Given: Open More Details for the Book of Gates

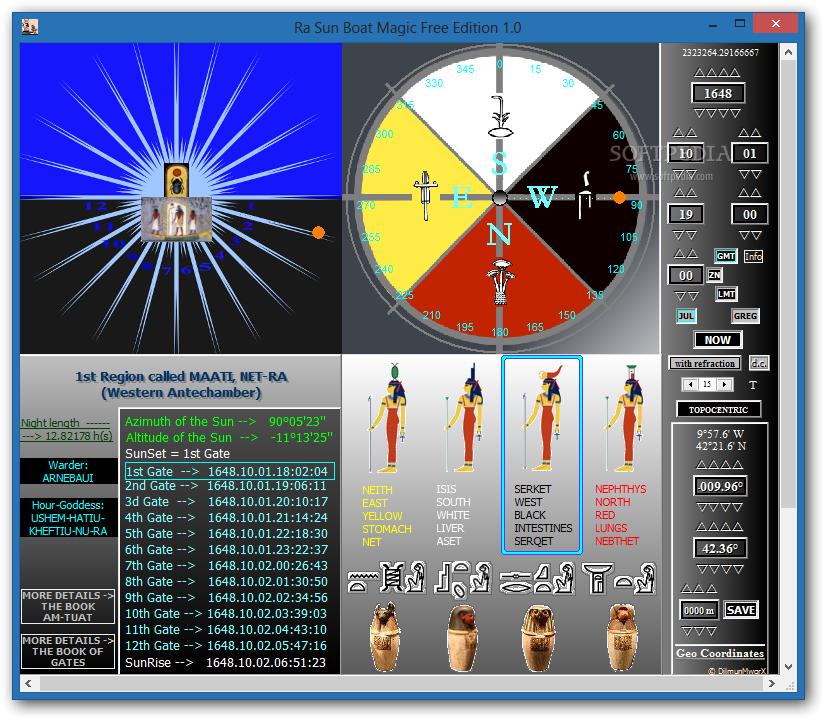Looking at the screenshot, I should click(x=68, y=652).
